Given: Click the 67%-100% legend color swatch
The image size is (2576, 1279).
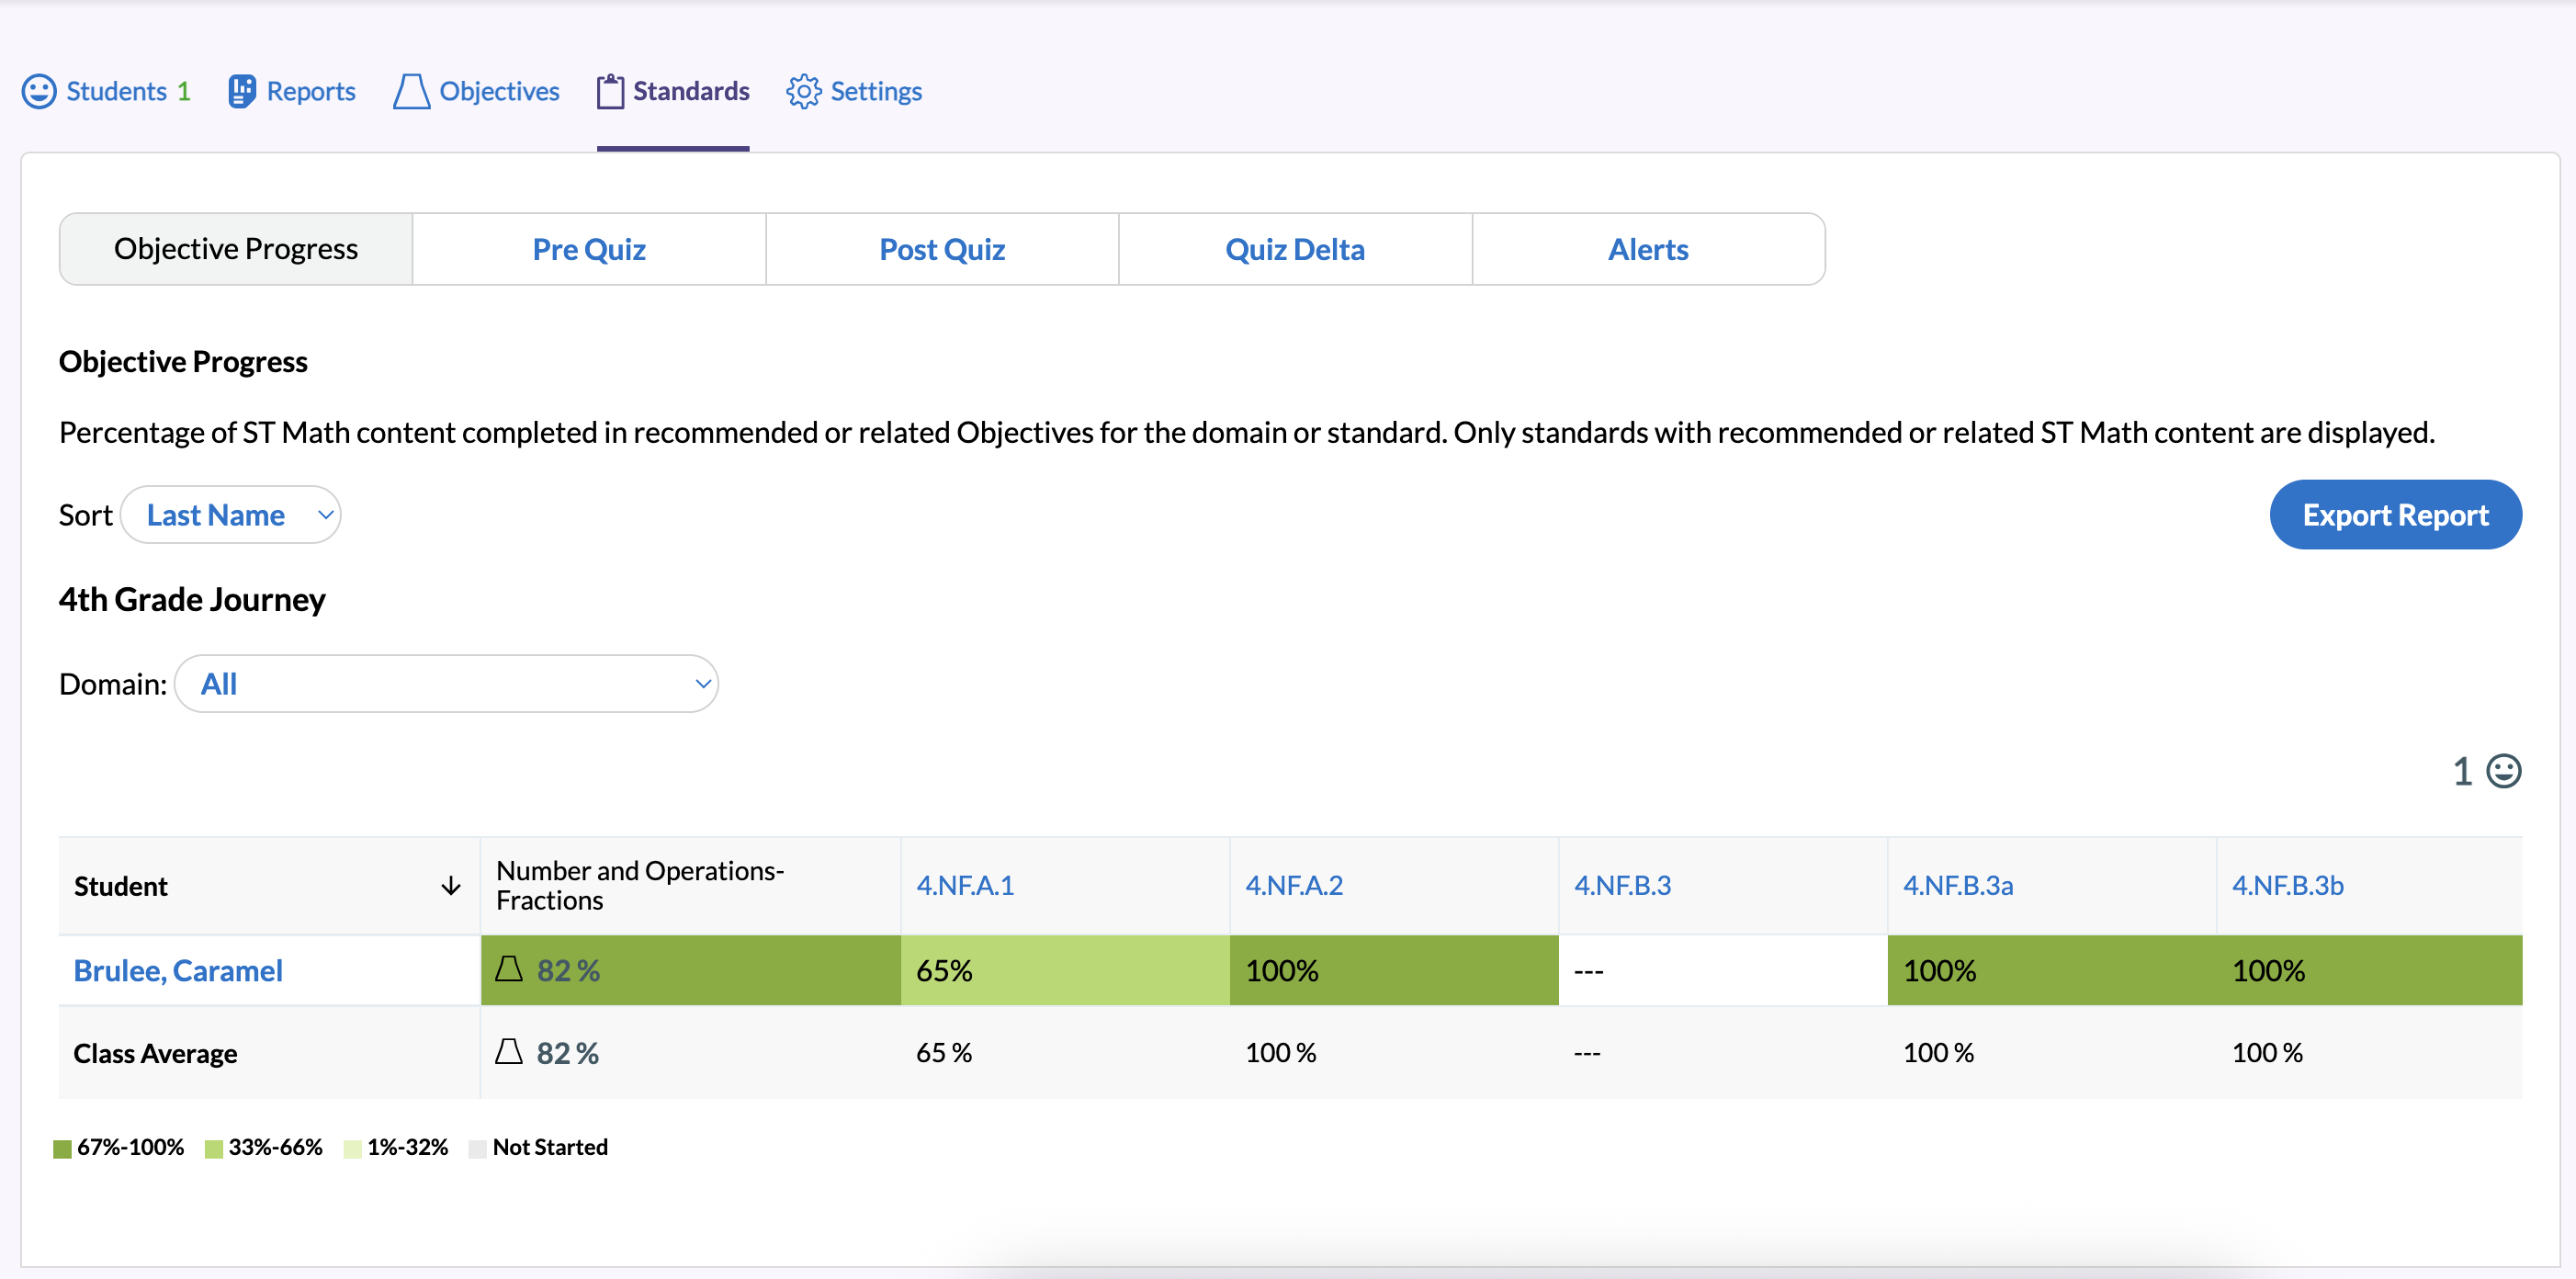Looking at the screenshot, I should (62, 1148).
